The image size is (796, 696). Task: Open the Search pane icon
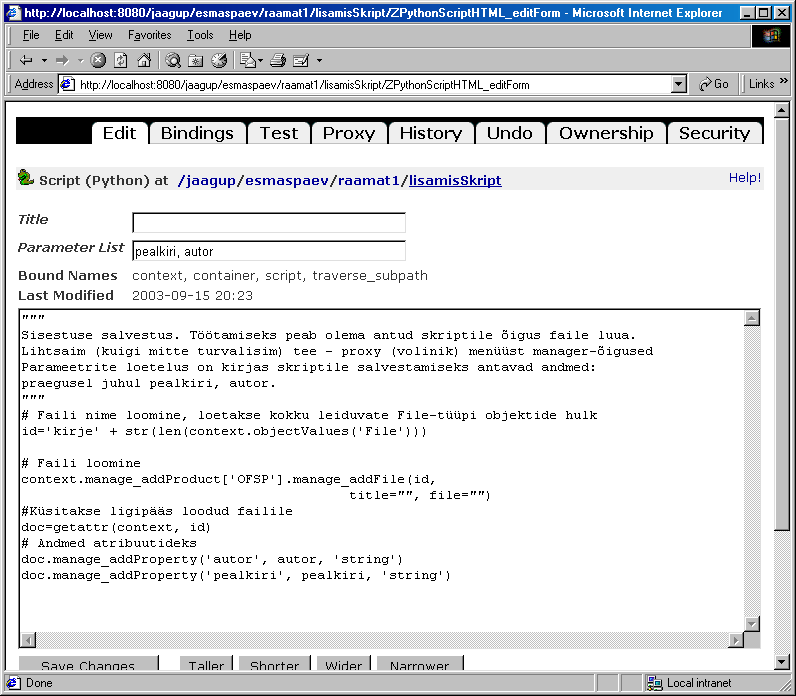coord(174,60)
